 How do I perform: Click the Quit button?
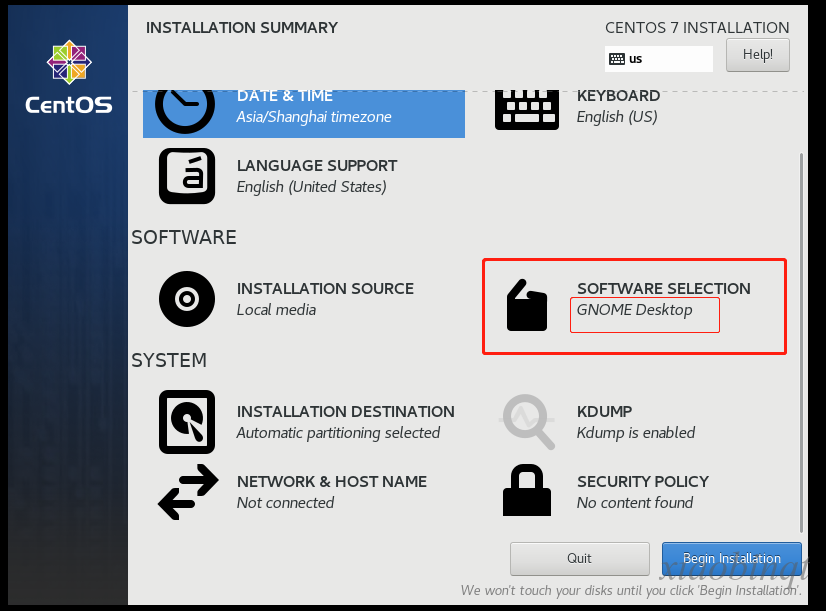coord(579,559)
